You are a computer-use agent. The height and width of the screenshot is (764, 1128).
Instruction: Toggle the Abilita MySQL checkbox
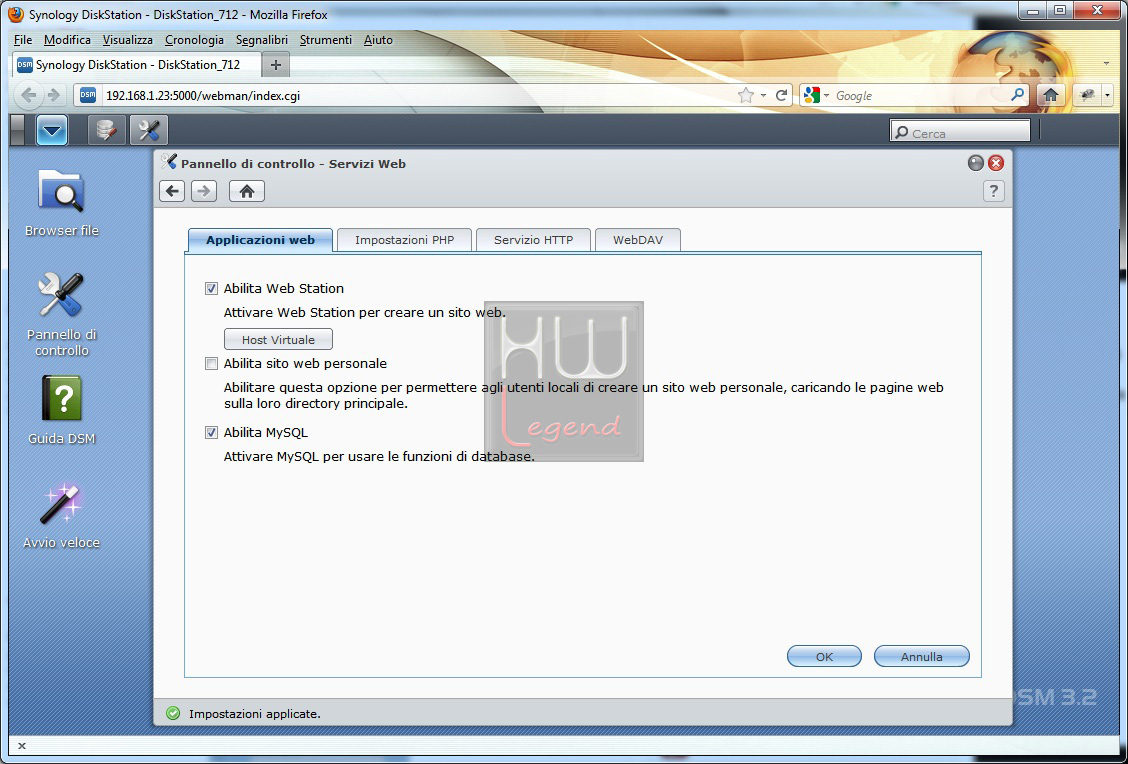pyautogui.click(x=212, y=432)
